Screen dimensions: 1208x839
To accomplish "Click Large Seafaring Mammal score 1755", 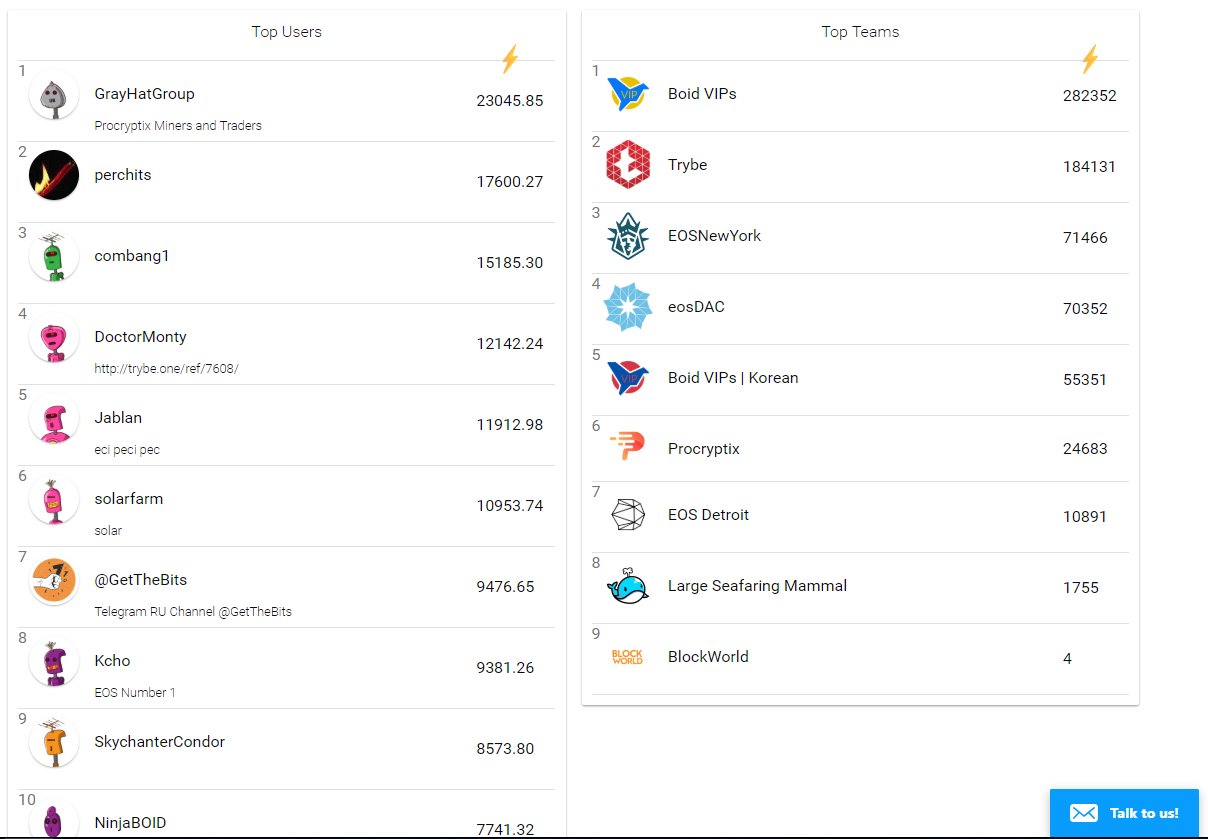I will coord(1081,588).
